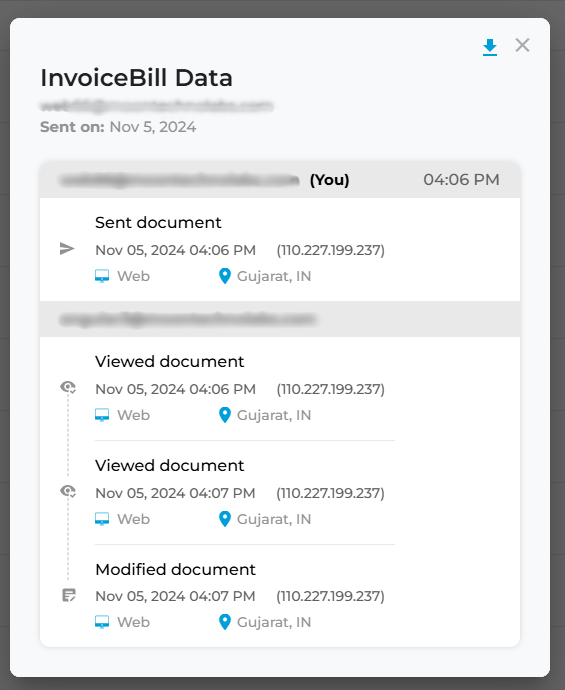The width and height of the screenshot is (565, 690).
Task: Close the InvoiceBill Data dialog
Action: (x=522, y=45)
